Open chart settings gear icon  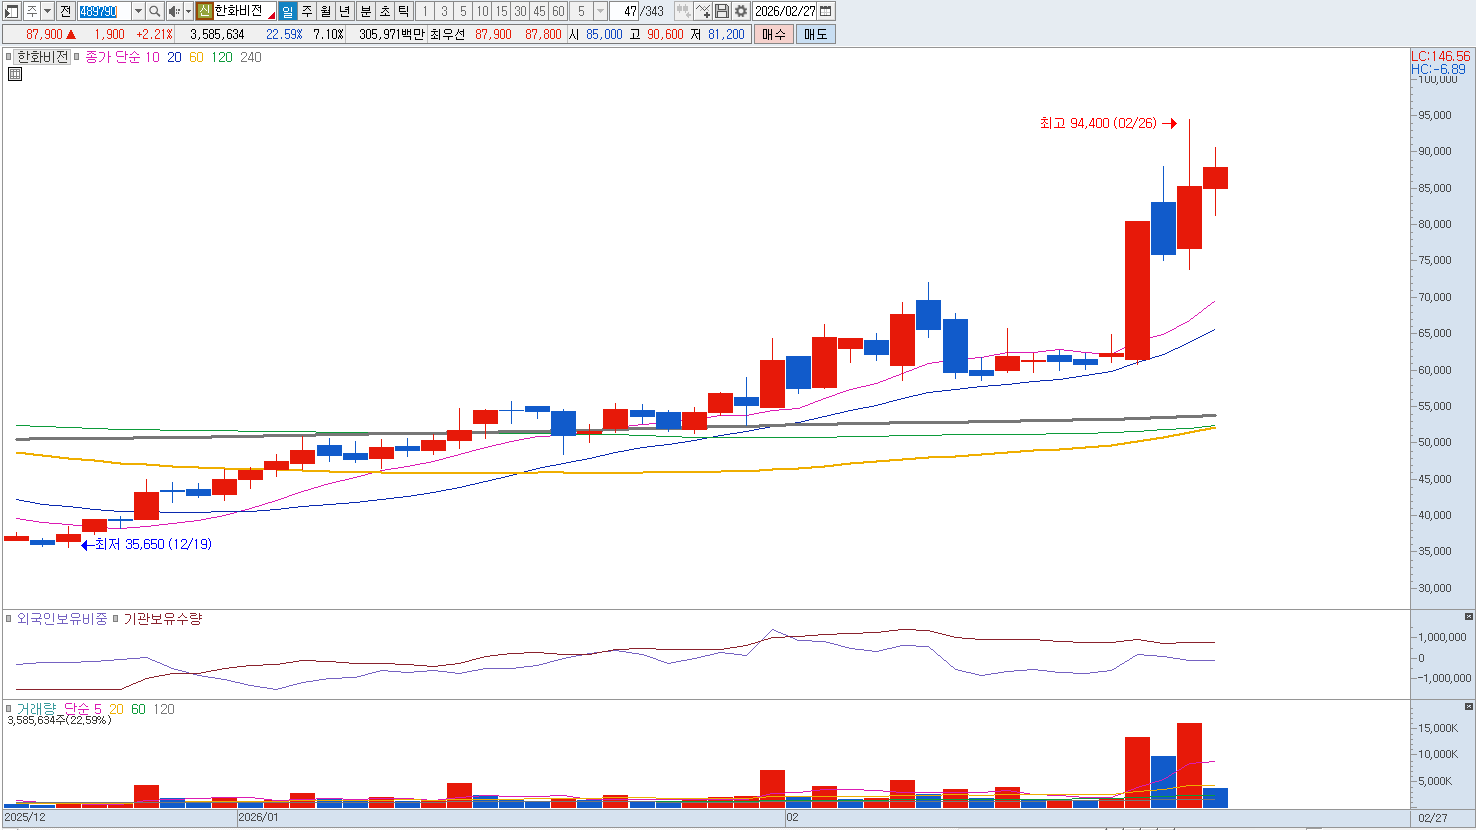click(x=741, y=11)
